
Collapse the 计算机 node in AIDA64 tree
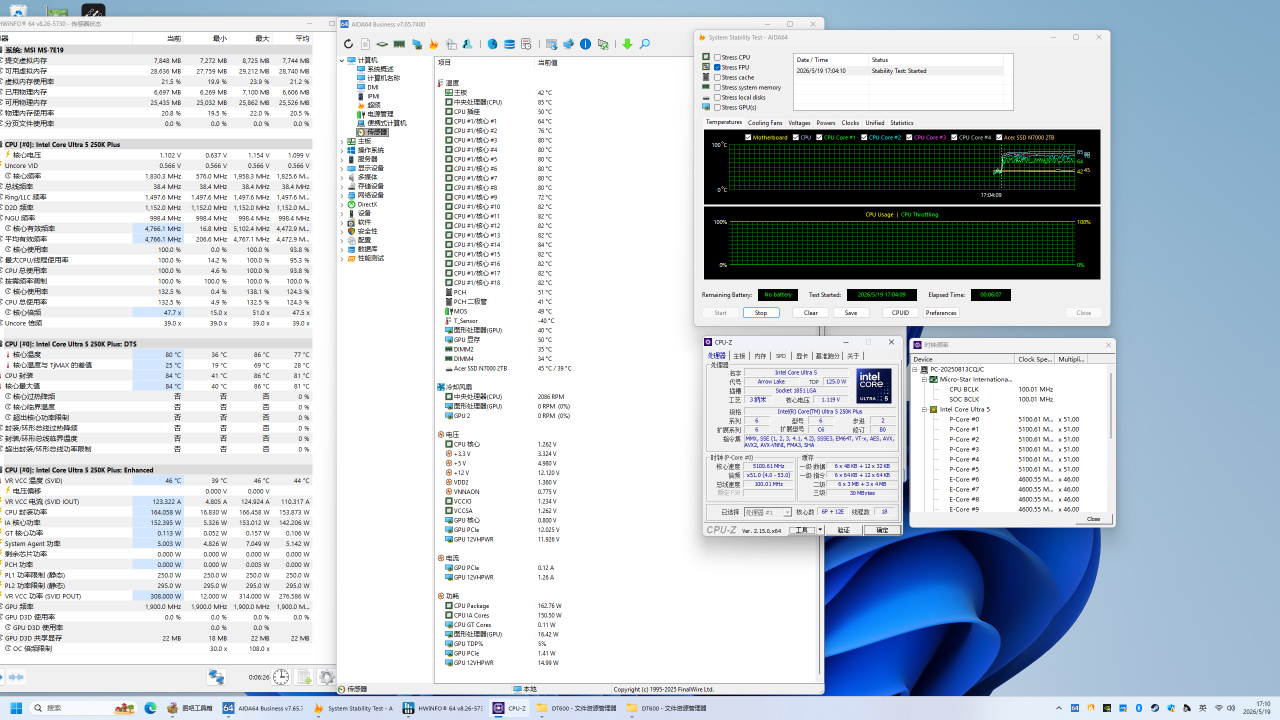342,60
